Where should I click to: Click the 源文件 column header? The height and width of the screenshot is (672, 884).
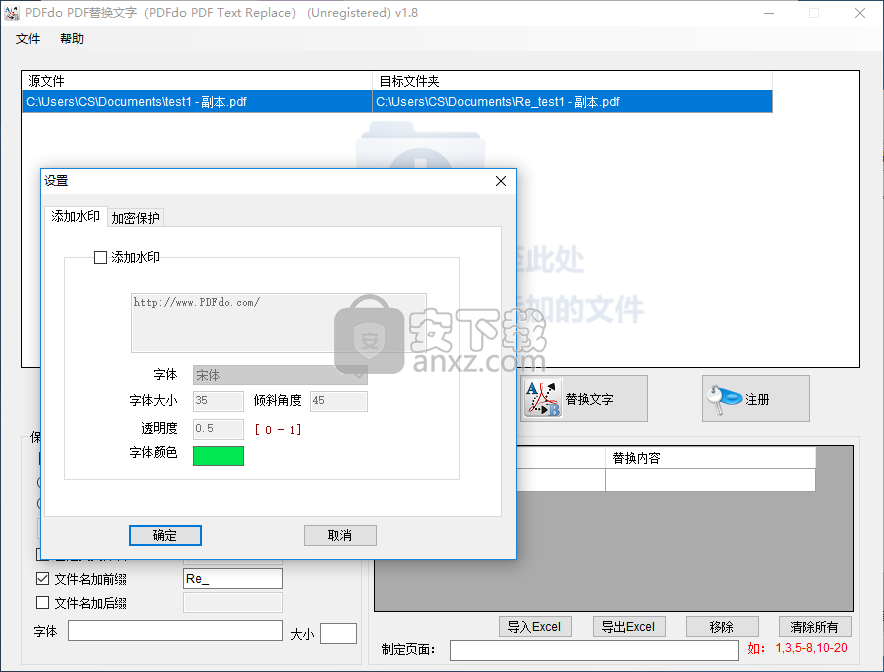tap(197, 81)
